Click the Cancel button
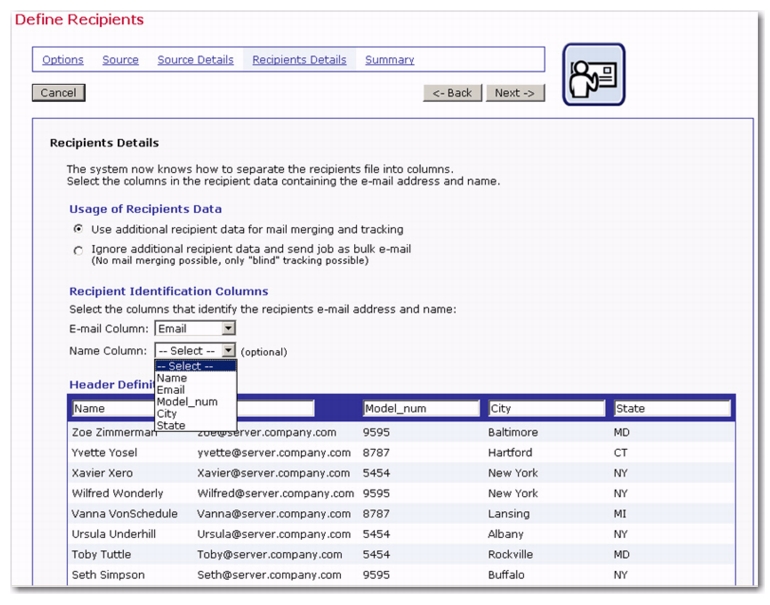The image size is (770, 605). coord(58,93)
